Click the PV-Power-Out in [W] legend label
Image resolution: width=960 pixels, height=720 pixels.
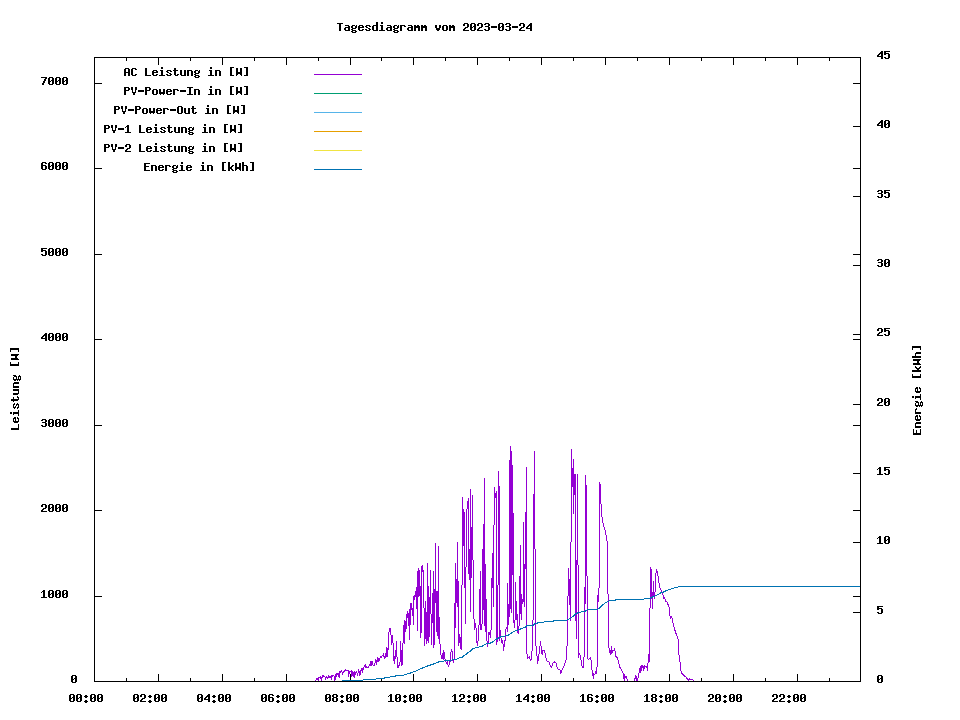180,110
